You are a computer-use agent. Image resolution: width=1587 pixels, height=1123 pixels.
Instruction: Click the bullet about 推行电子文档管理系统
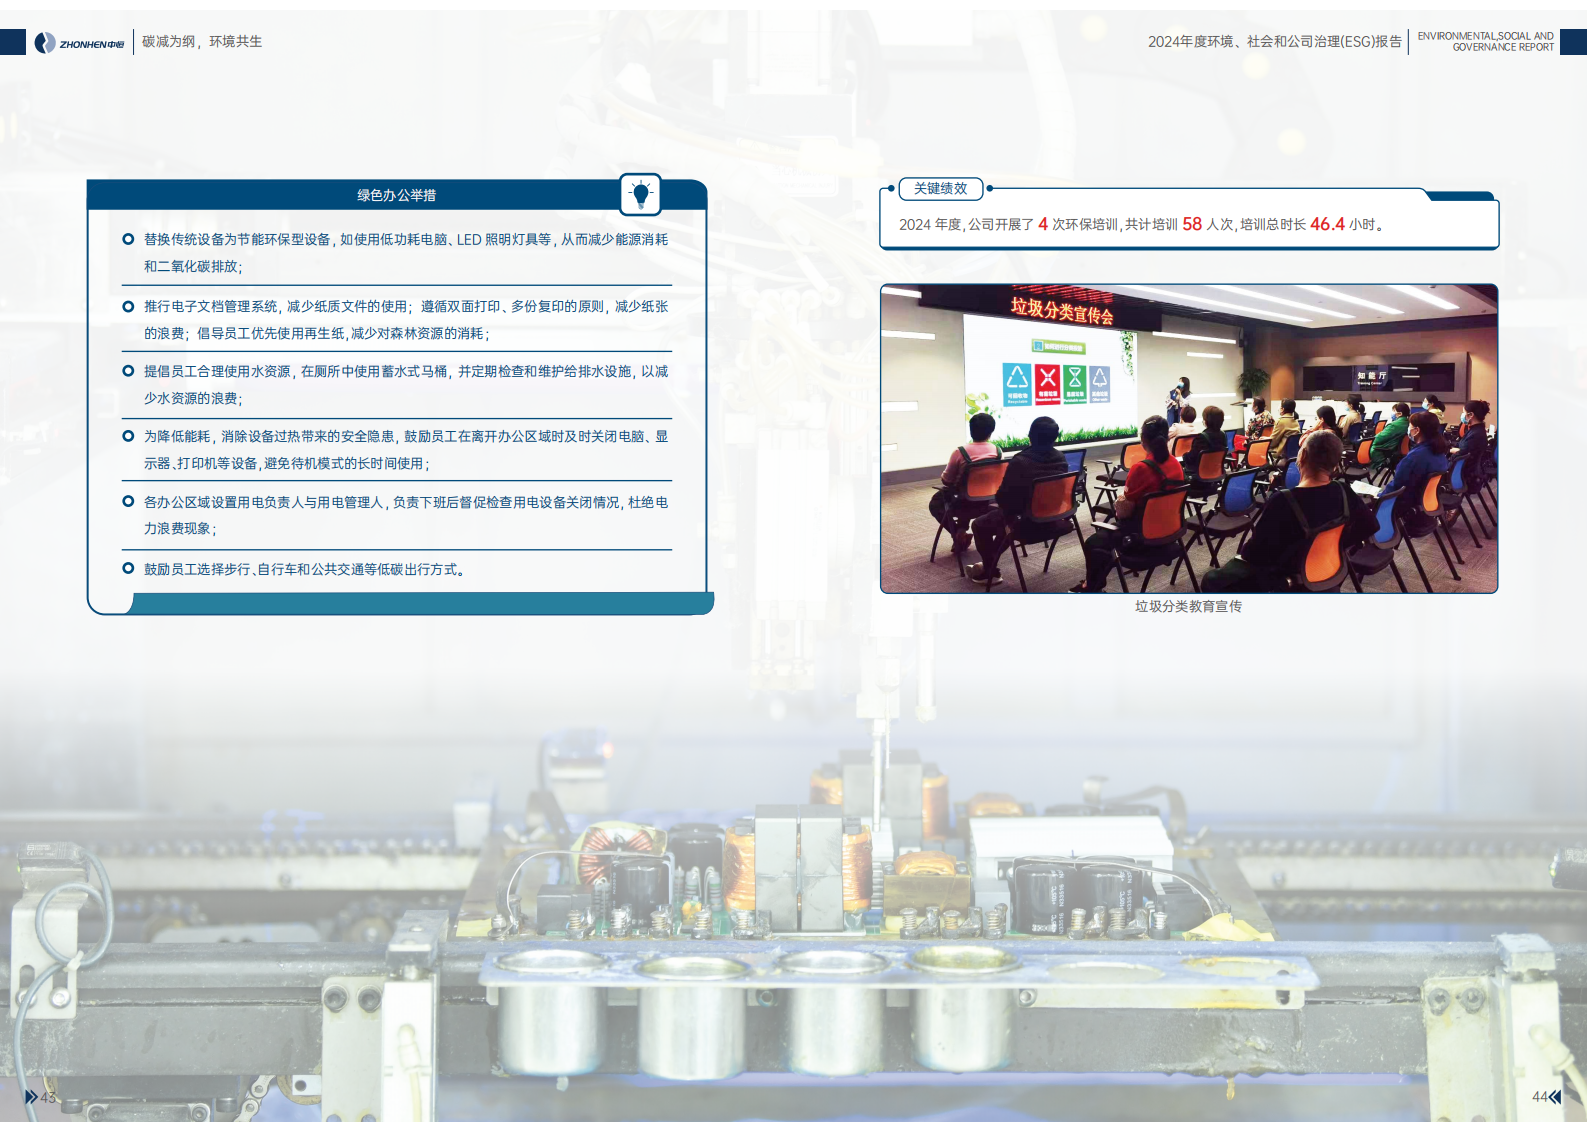coord(406,320)
